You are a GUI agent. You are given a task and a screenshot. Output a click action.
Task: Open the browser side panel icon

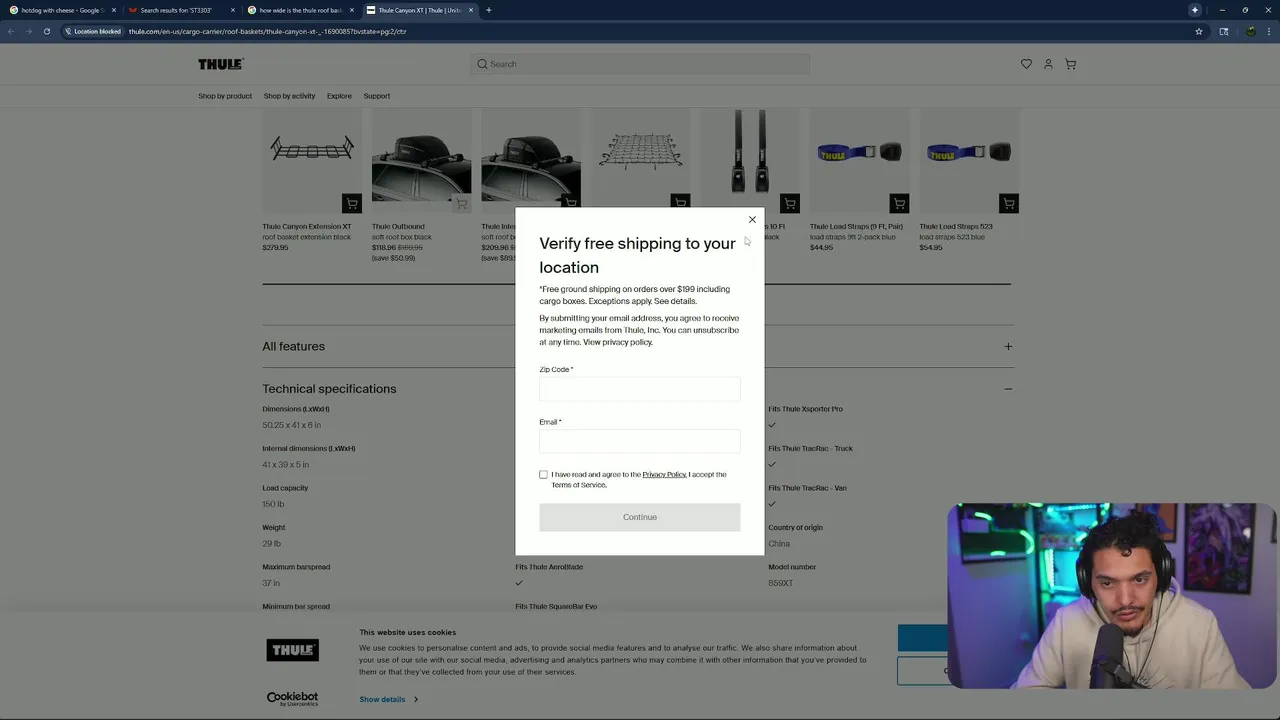click(1224, 31)
